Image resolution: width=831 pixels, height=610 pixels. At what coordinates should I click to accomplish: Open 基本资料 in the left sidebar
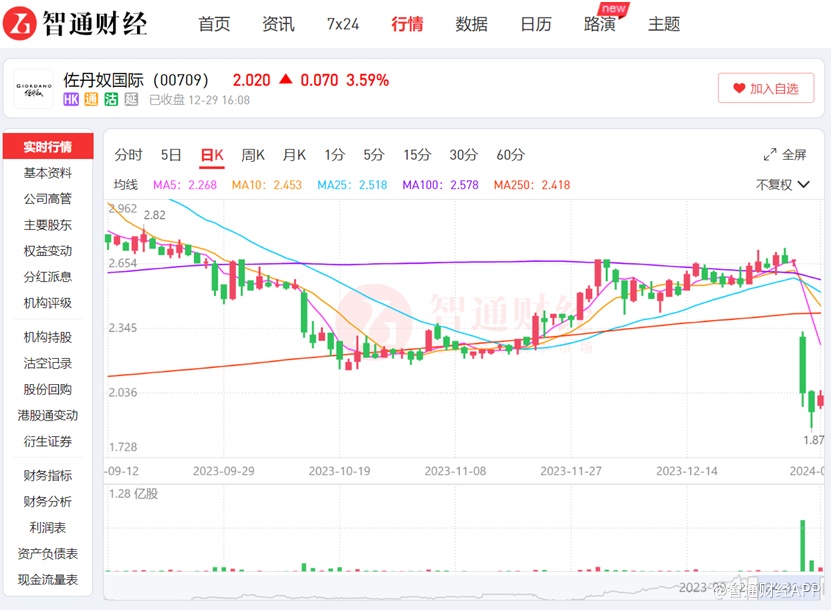pos(48,173)
